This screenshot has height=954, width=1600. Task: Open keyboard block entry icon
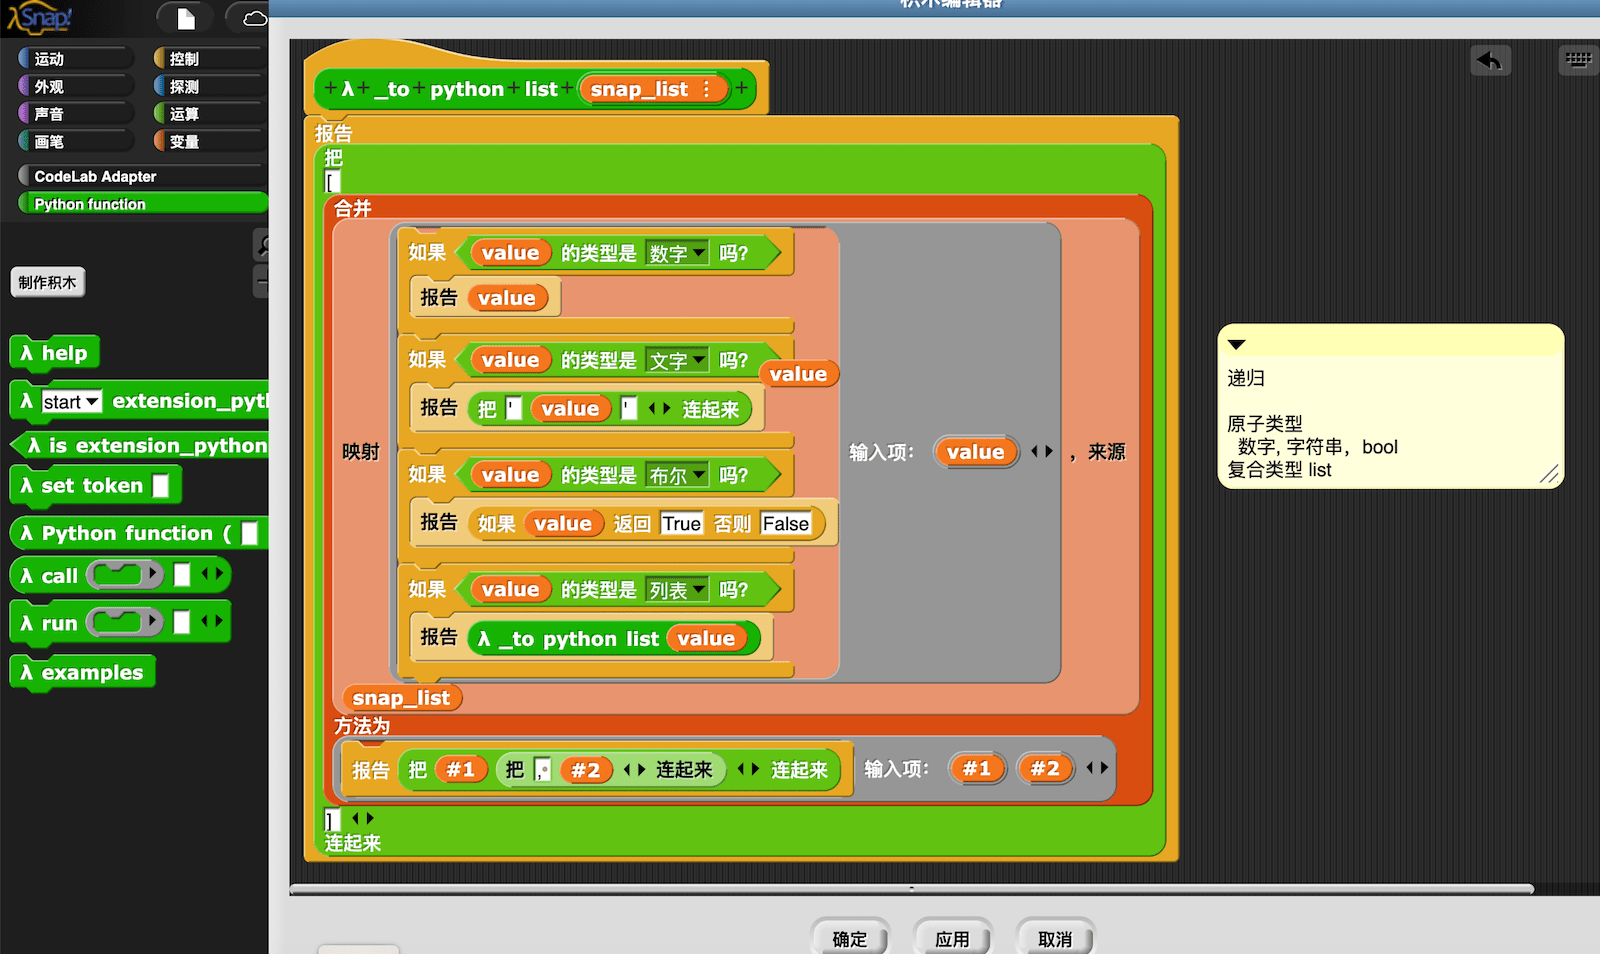click(x=1577, y=60)
